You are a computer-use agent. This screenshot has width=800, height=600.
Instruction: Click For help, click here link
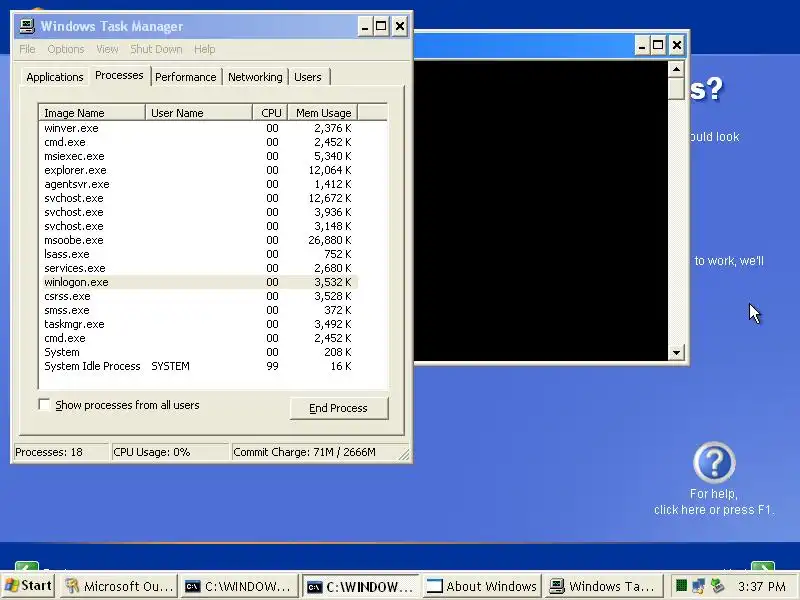click(714, 502)
